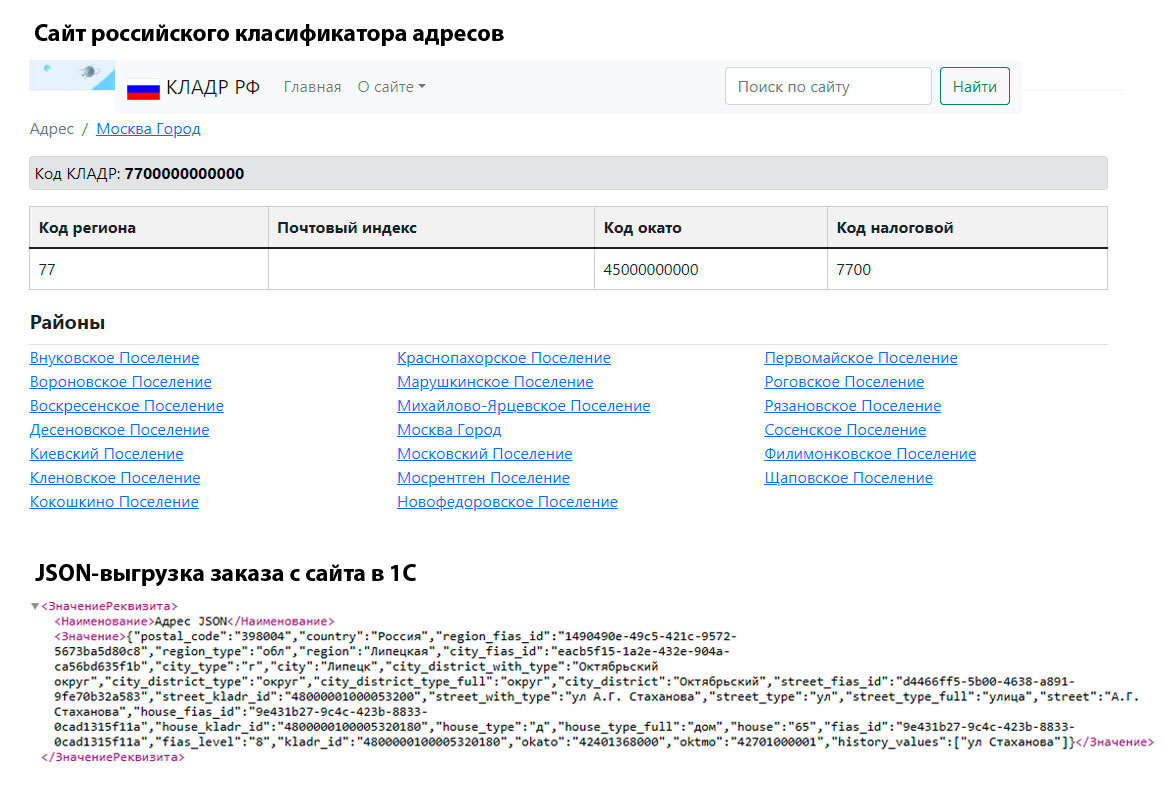
Task: Click the 'КЛАДР РФ' brand title
Action: 213,87
